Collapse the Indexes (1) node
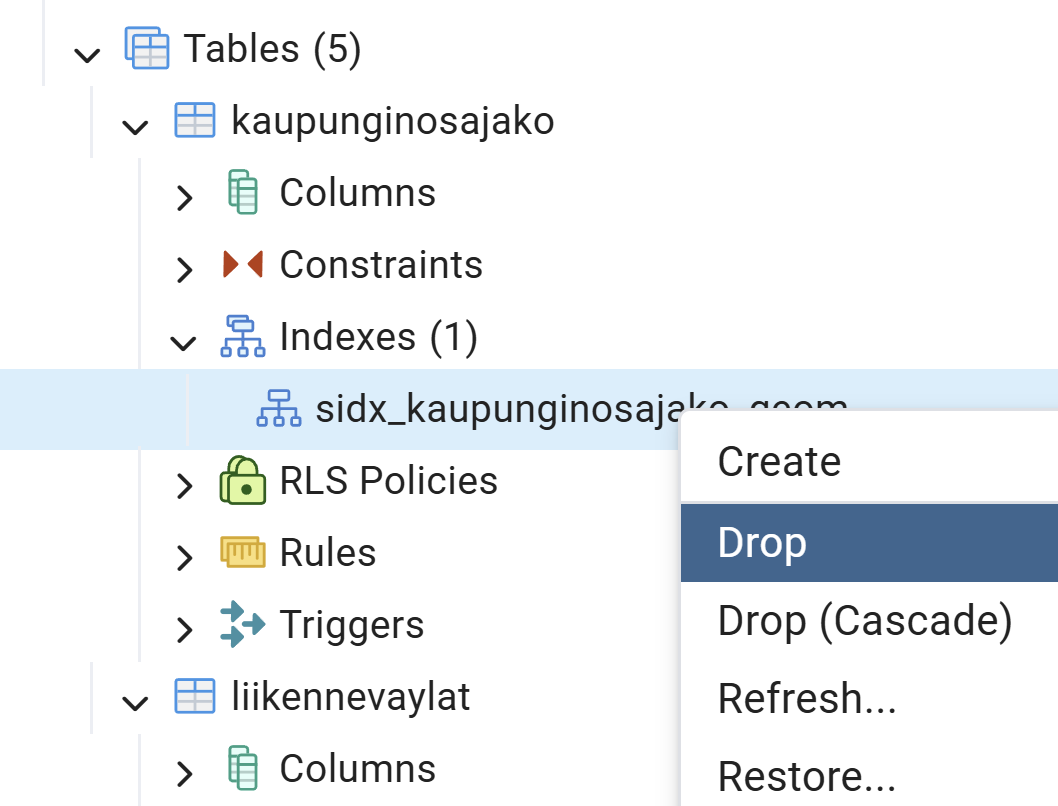Screen dimensions: 1058x806 183,341
